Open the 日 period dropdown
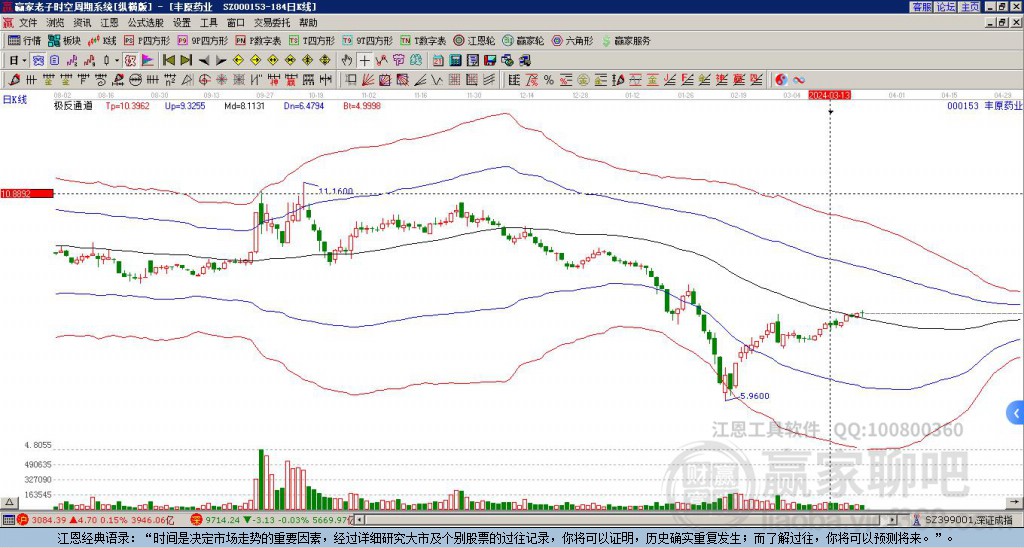 point(18,61)
